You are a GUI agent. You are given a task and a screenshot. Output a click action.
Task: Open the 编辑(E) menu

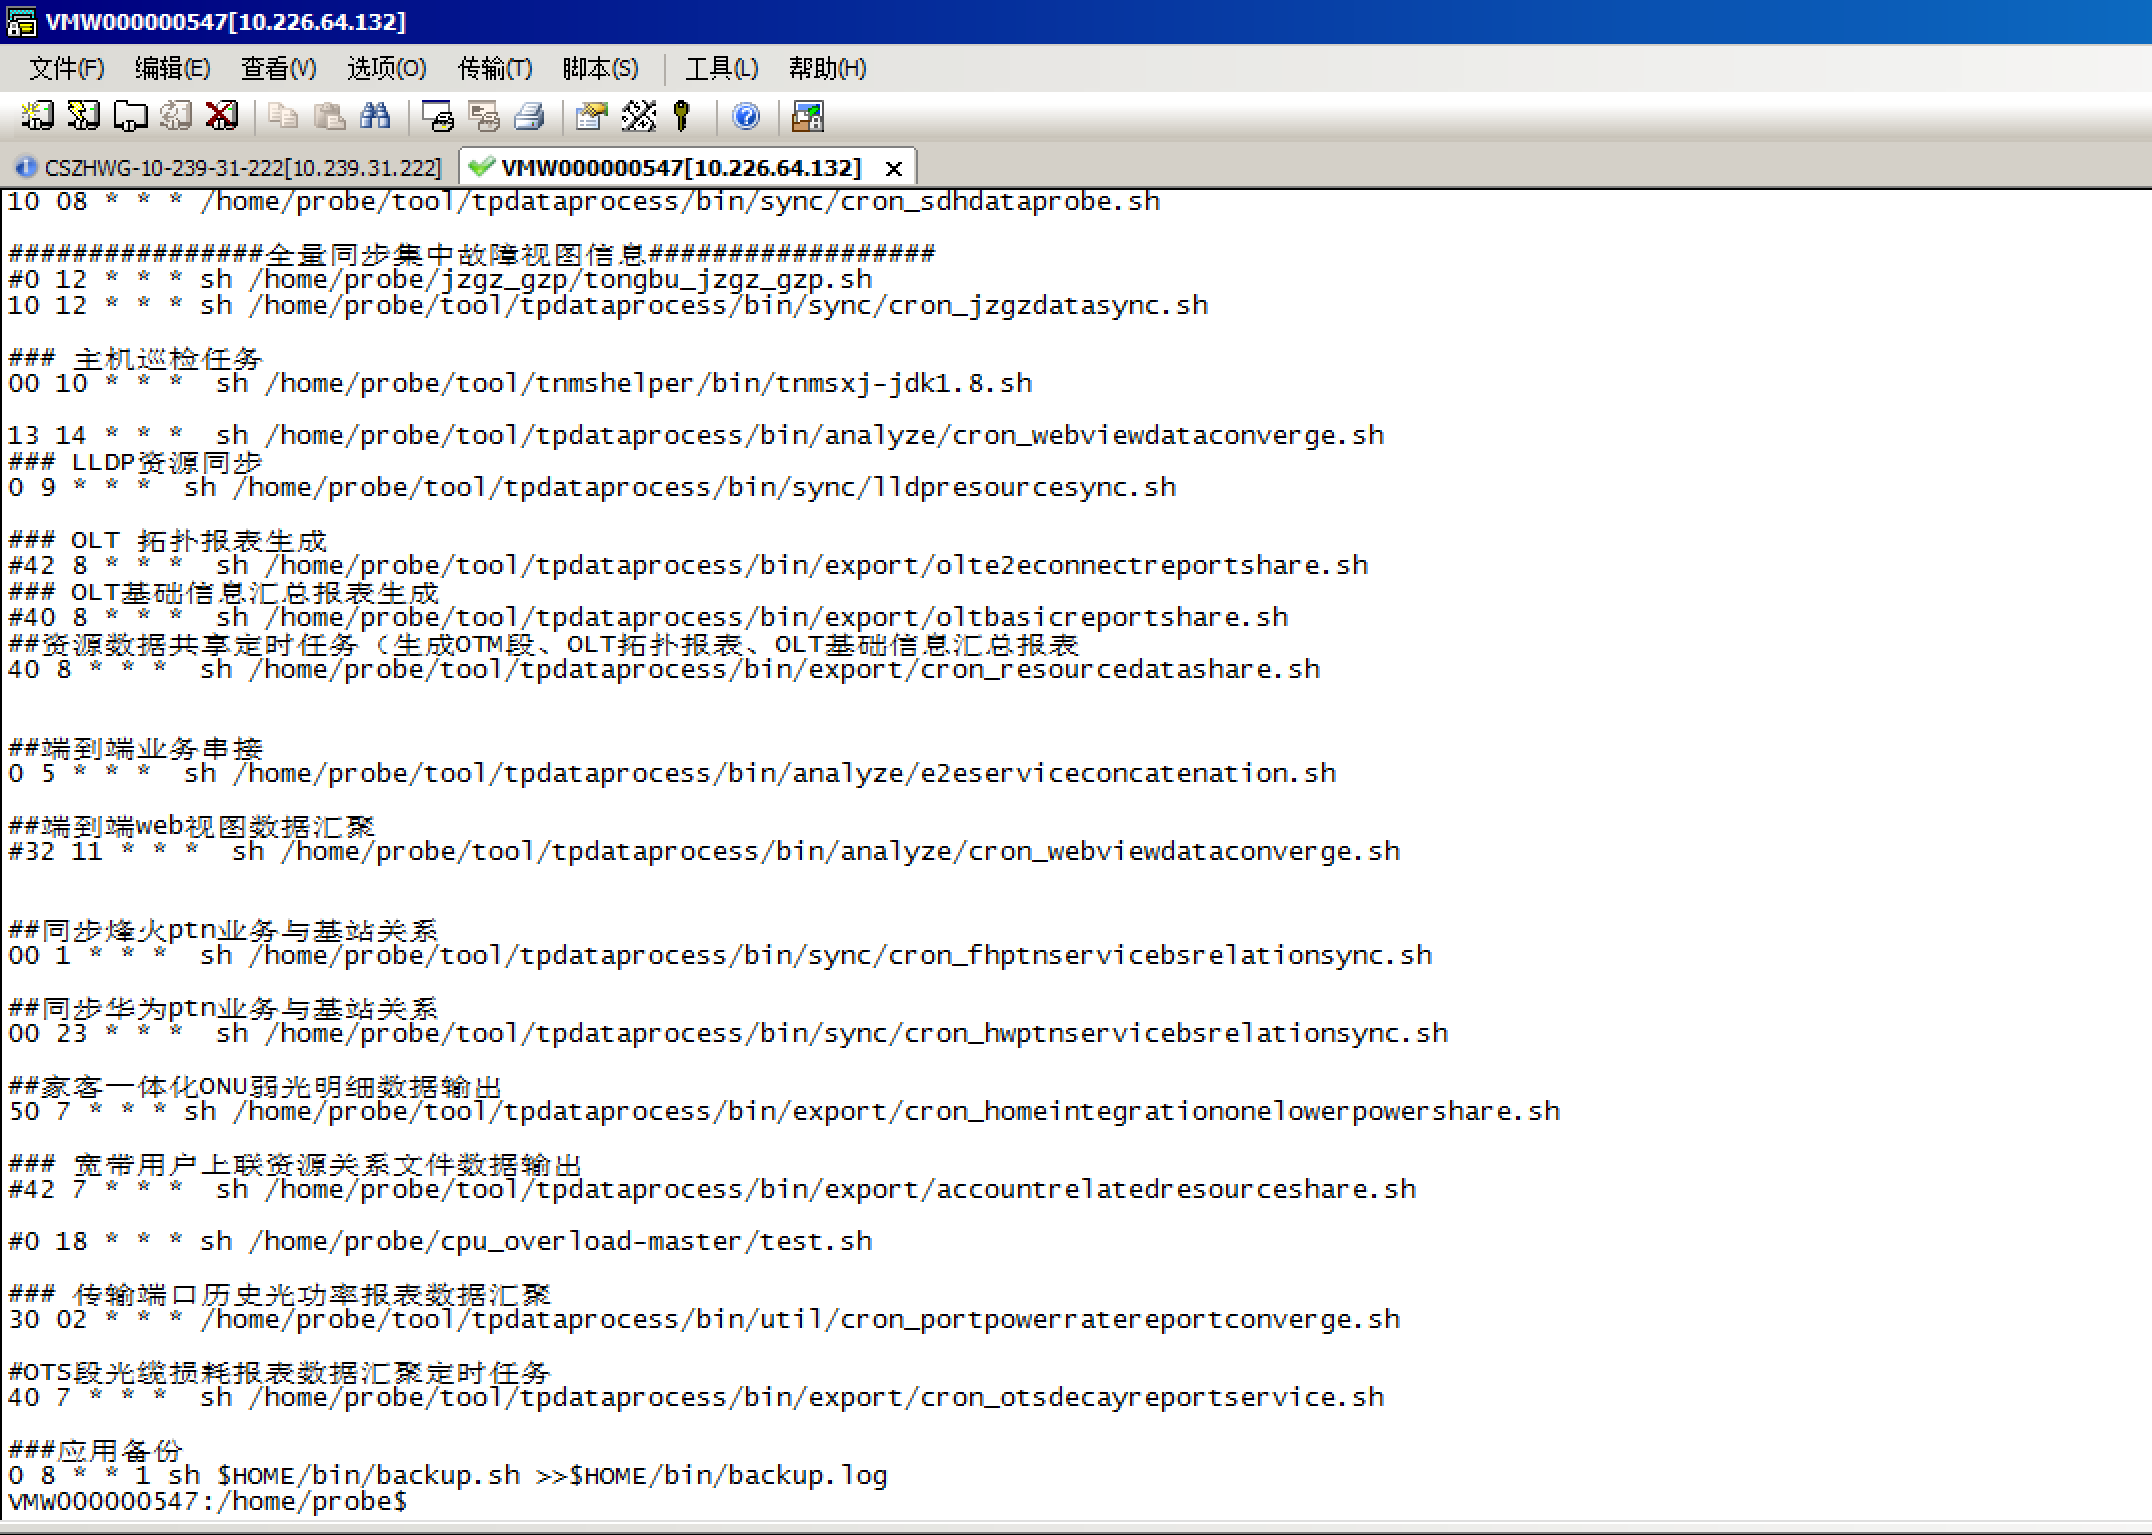click(172, 68)
